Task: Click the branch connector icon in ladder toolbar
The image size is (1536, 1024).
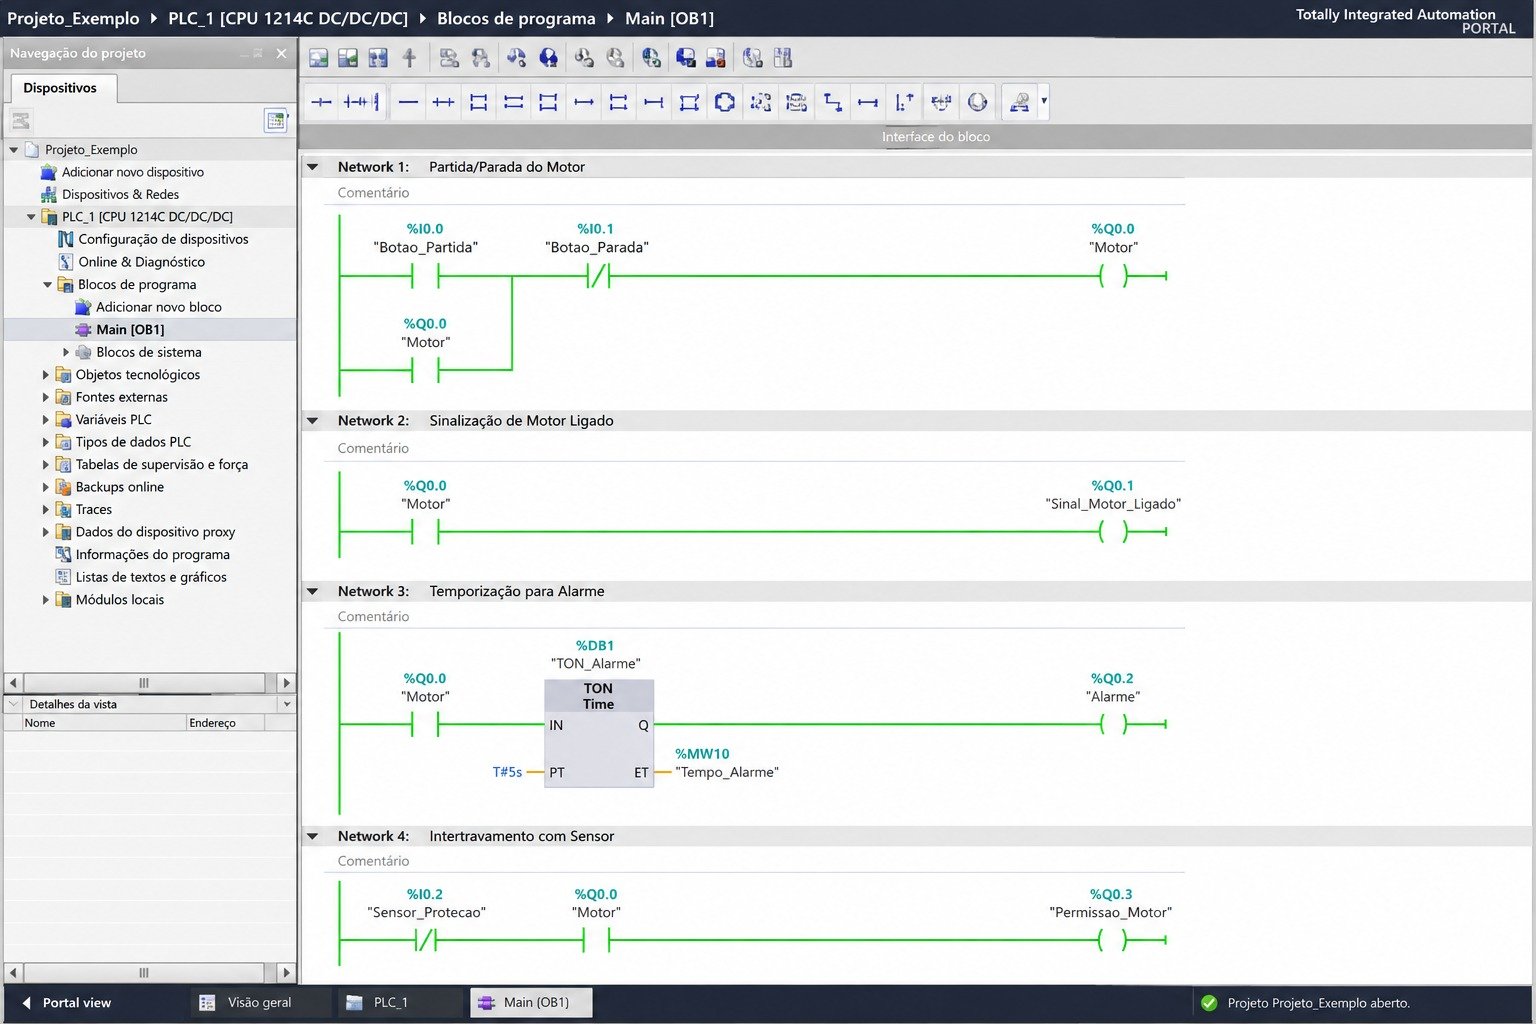Action: [x=832, y=102]
